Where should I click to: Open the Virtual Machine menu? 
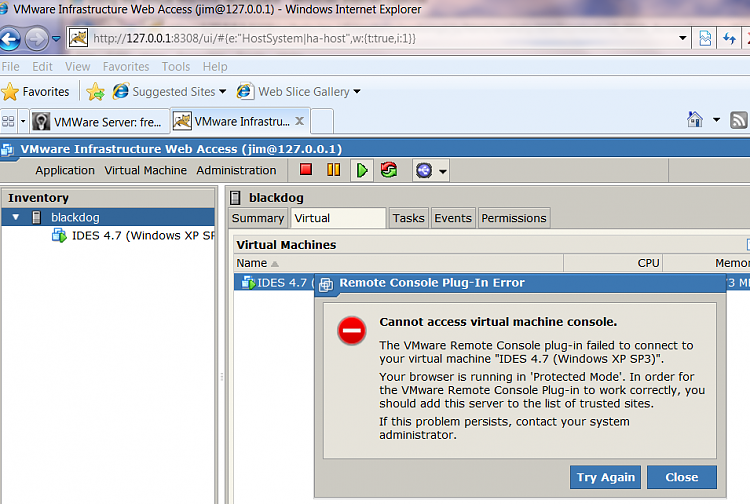click(x=145, y=170)
